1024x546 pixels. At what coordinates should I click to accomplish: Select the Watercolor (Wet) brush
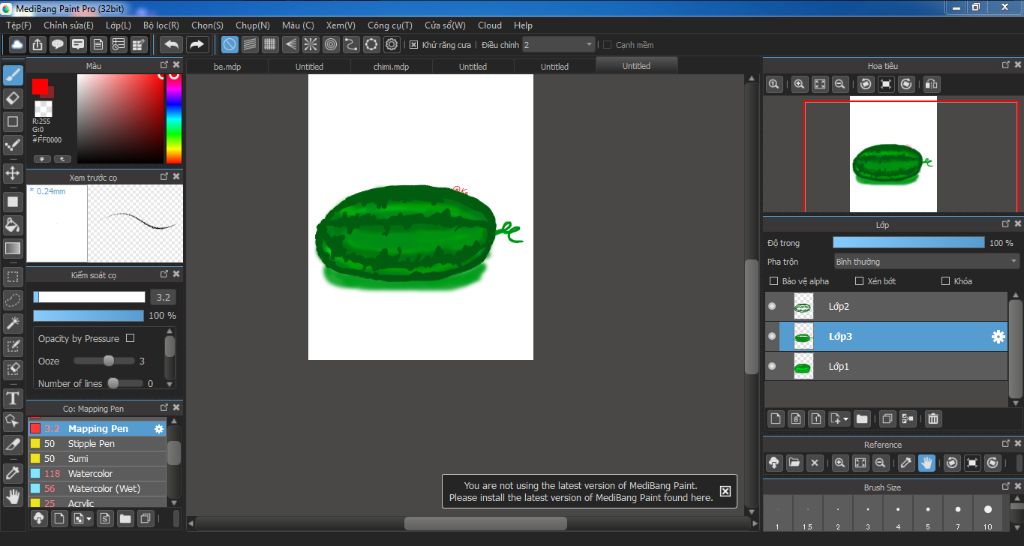coord(97,489)
